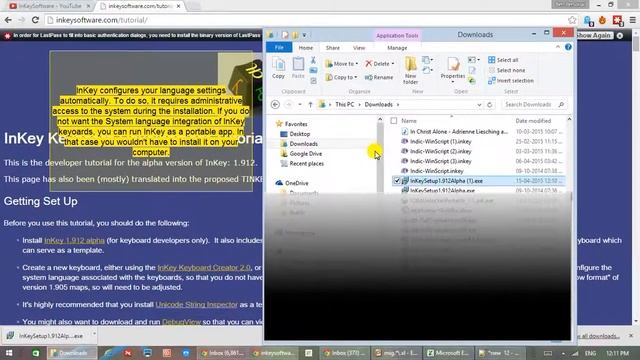This screenshot has height=360, width=640.
Task: Open File tab in Explorer
Action: (x=279, y=48)
